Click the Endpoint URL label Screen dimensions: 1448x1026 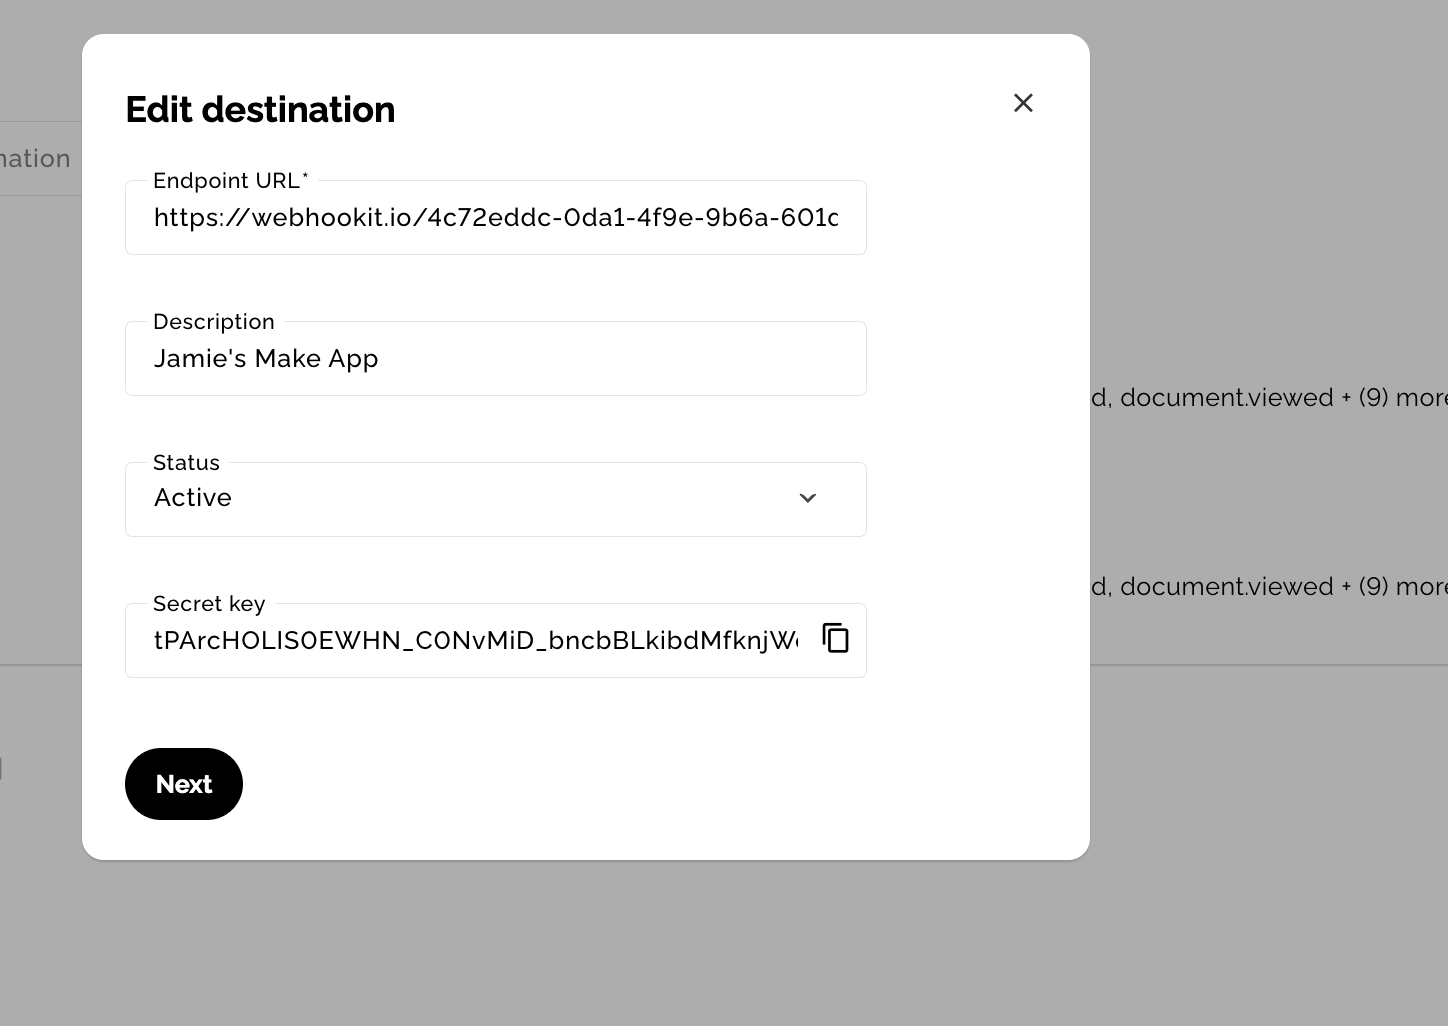pyautogui.click(x=225, y=181)
